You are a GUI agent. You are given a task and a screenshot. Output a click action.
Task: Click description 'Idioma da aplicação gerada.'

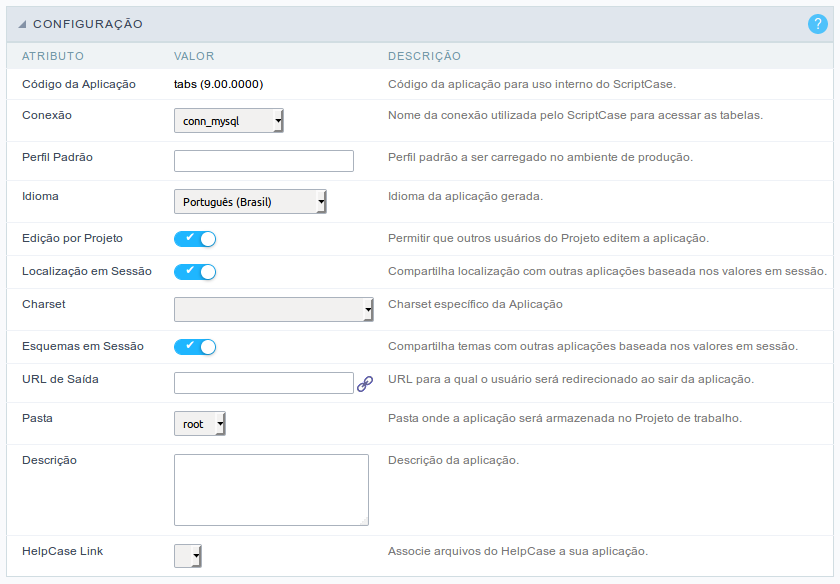pyautogui.click(x=466, y=196)
